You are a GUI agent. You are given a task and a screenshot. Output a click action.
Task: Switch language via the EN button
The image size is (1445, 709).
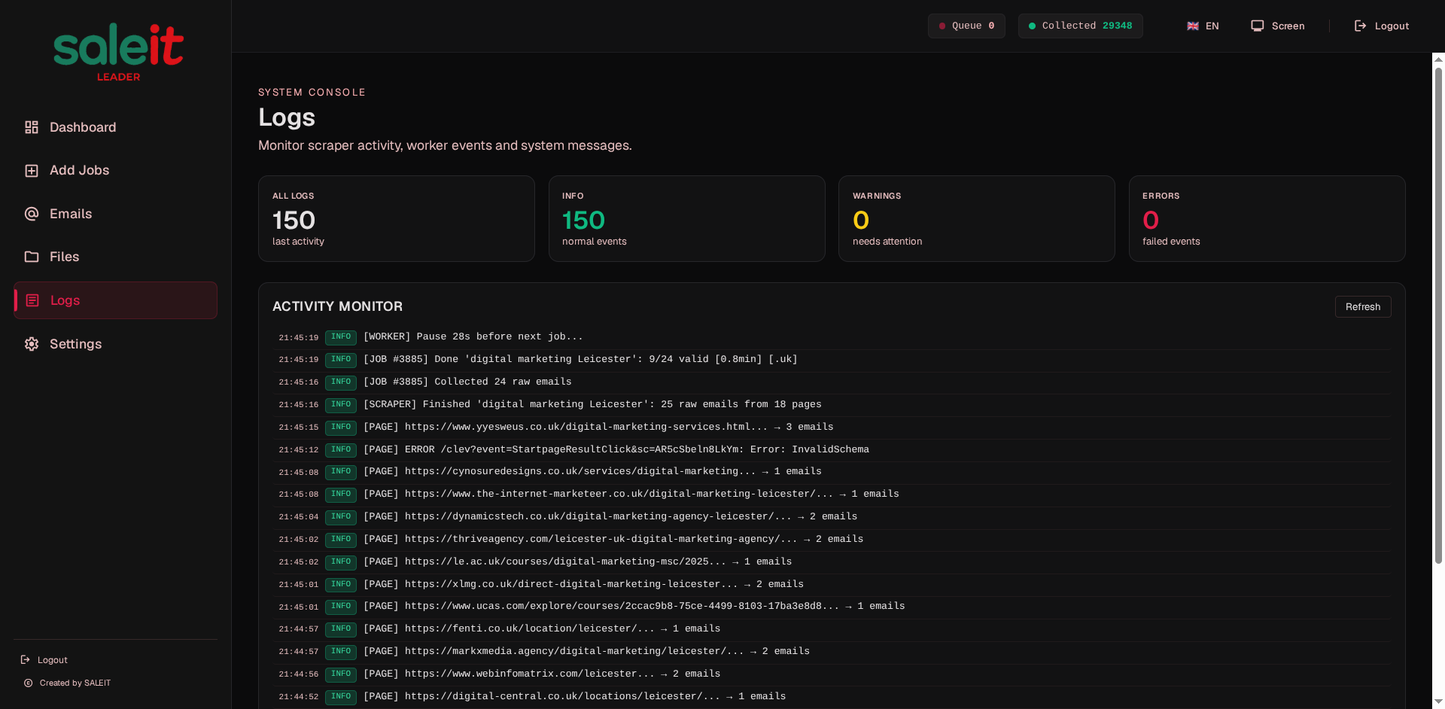tap(1203, 26)
